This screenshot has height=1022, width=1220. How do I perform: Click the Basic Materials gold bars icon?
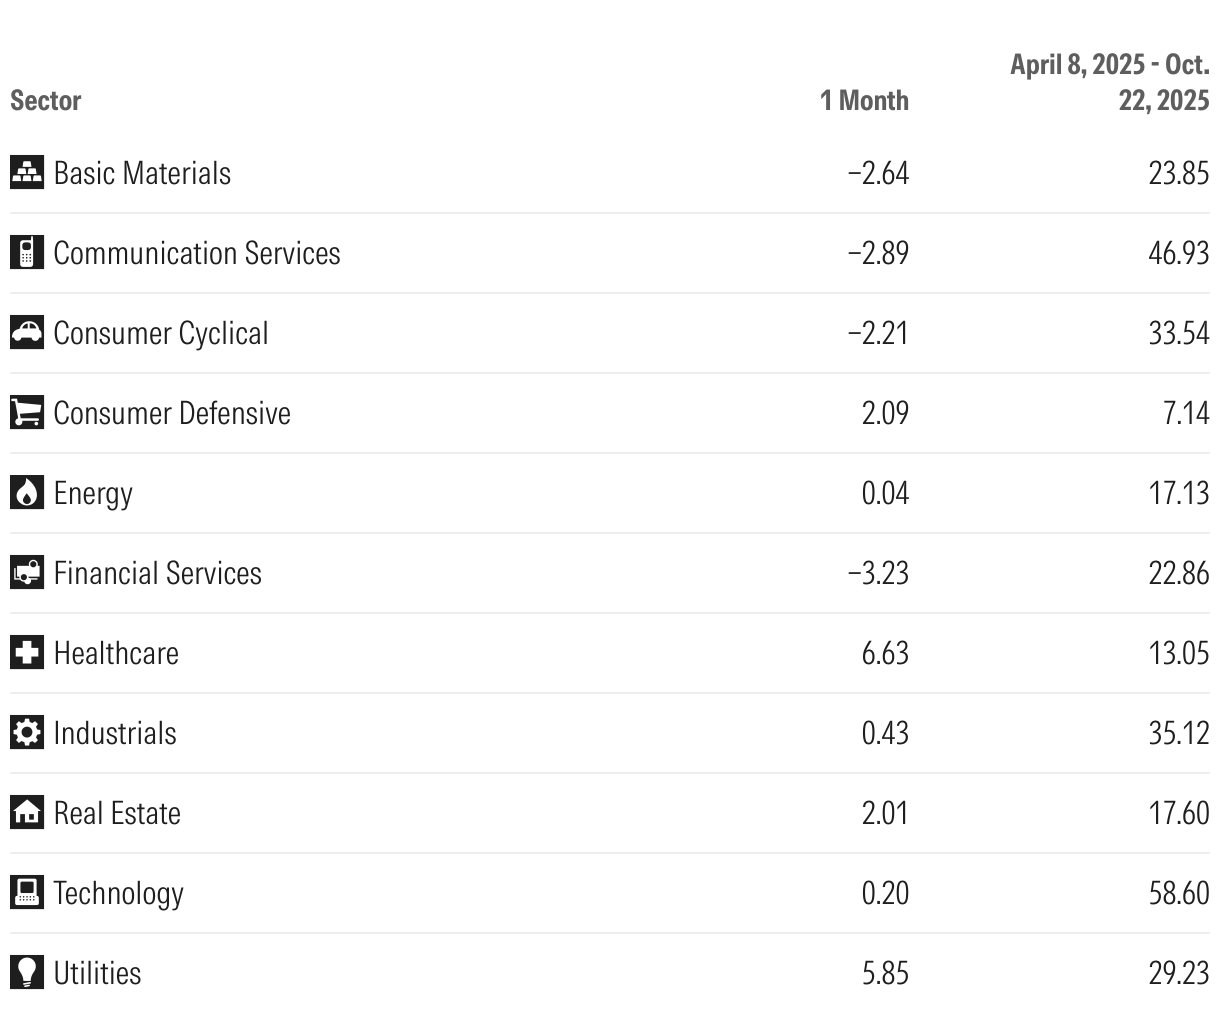click(x=27, y=172)
